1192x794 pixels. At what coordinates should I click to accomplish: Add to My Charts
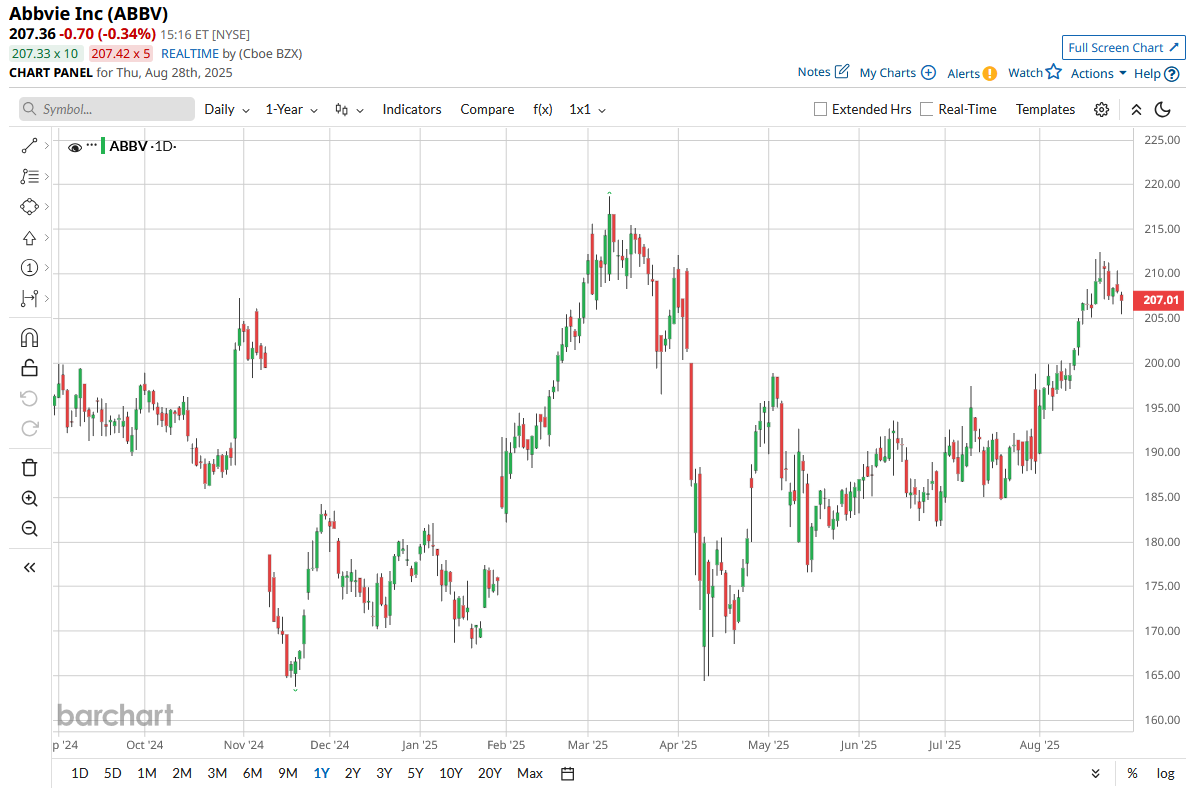(x=897, y=73)
